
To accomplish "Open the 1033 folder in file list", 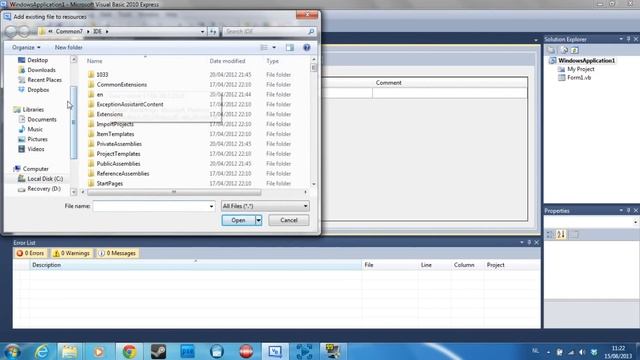I will 102,75.
